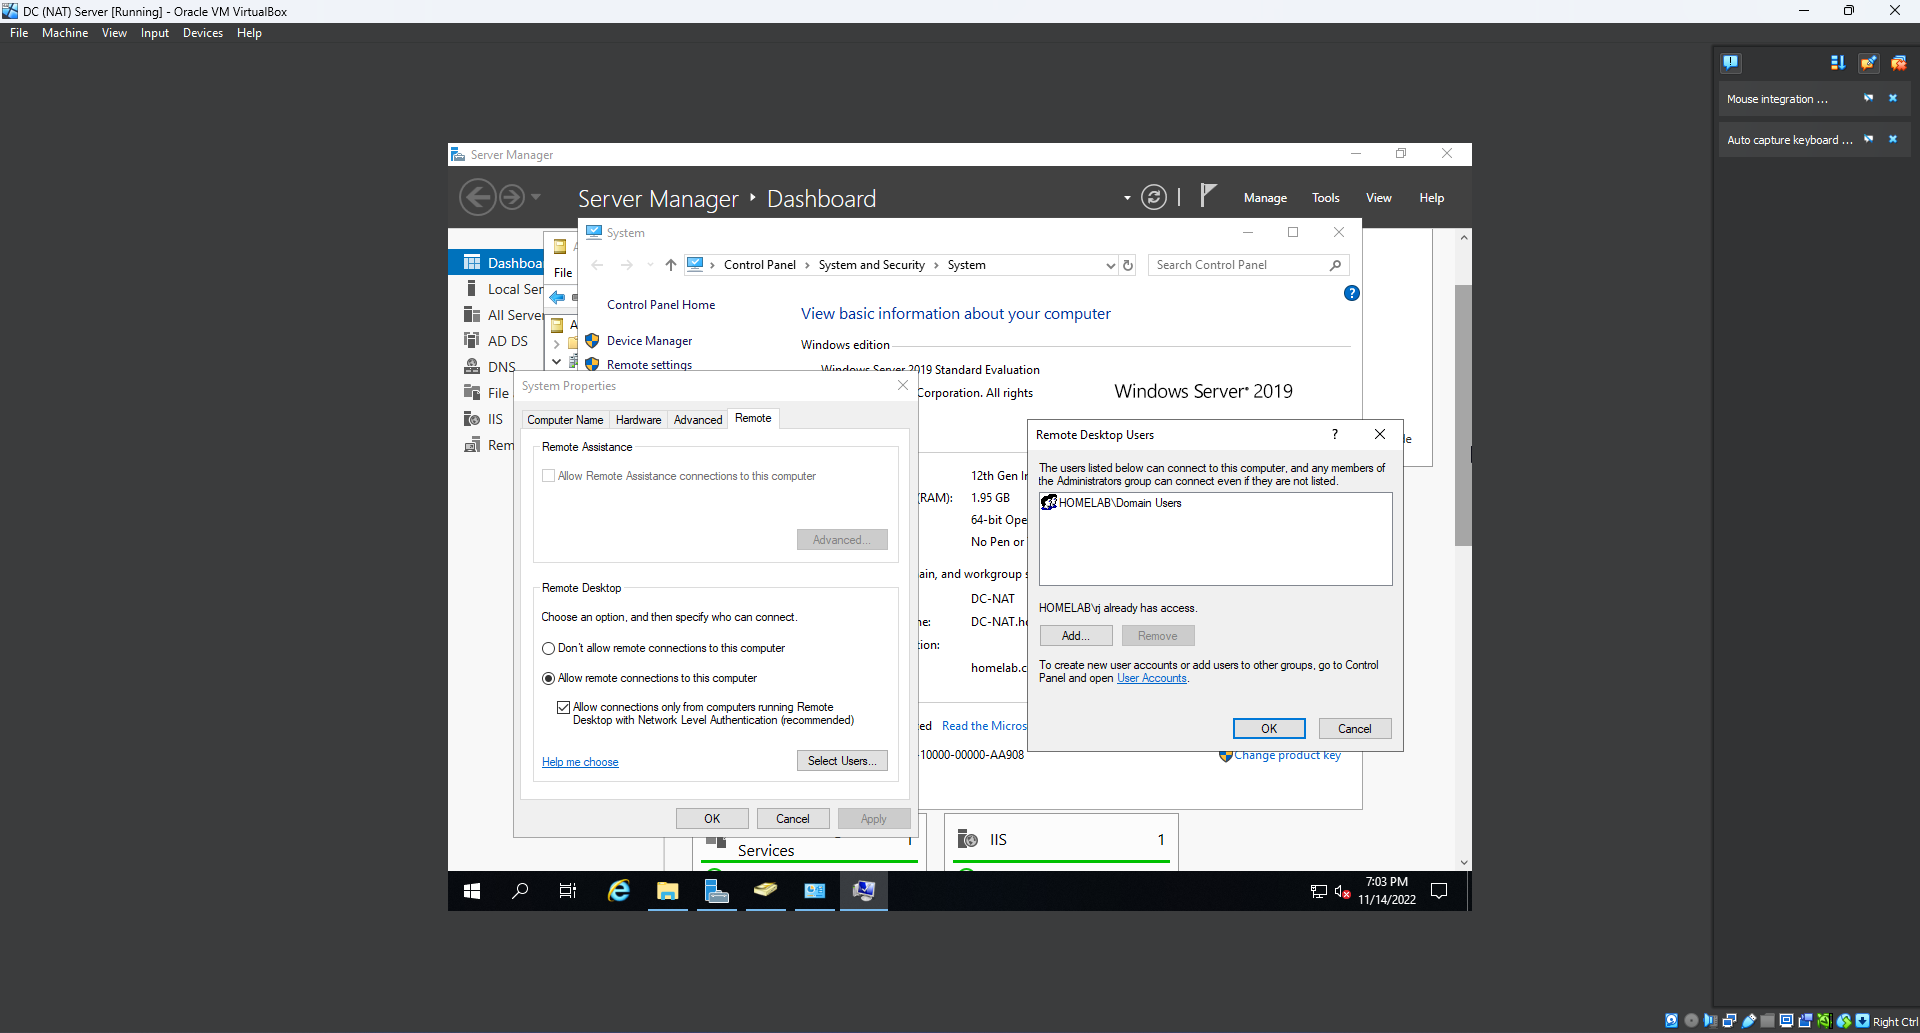Screen dimensions: 1920x1033
Task: Open System window help question mark
Action: pos(1351,293)
